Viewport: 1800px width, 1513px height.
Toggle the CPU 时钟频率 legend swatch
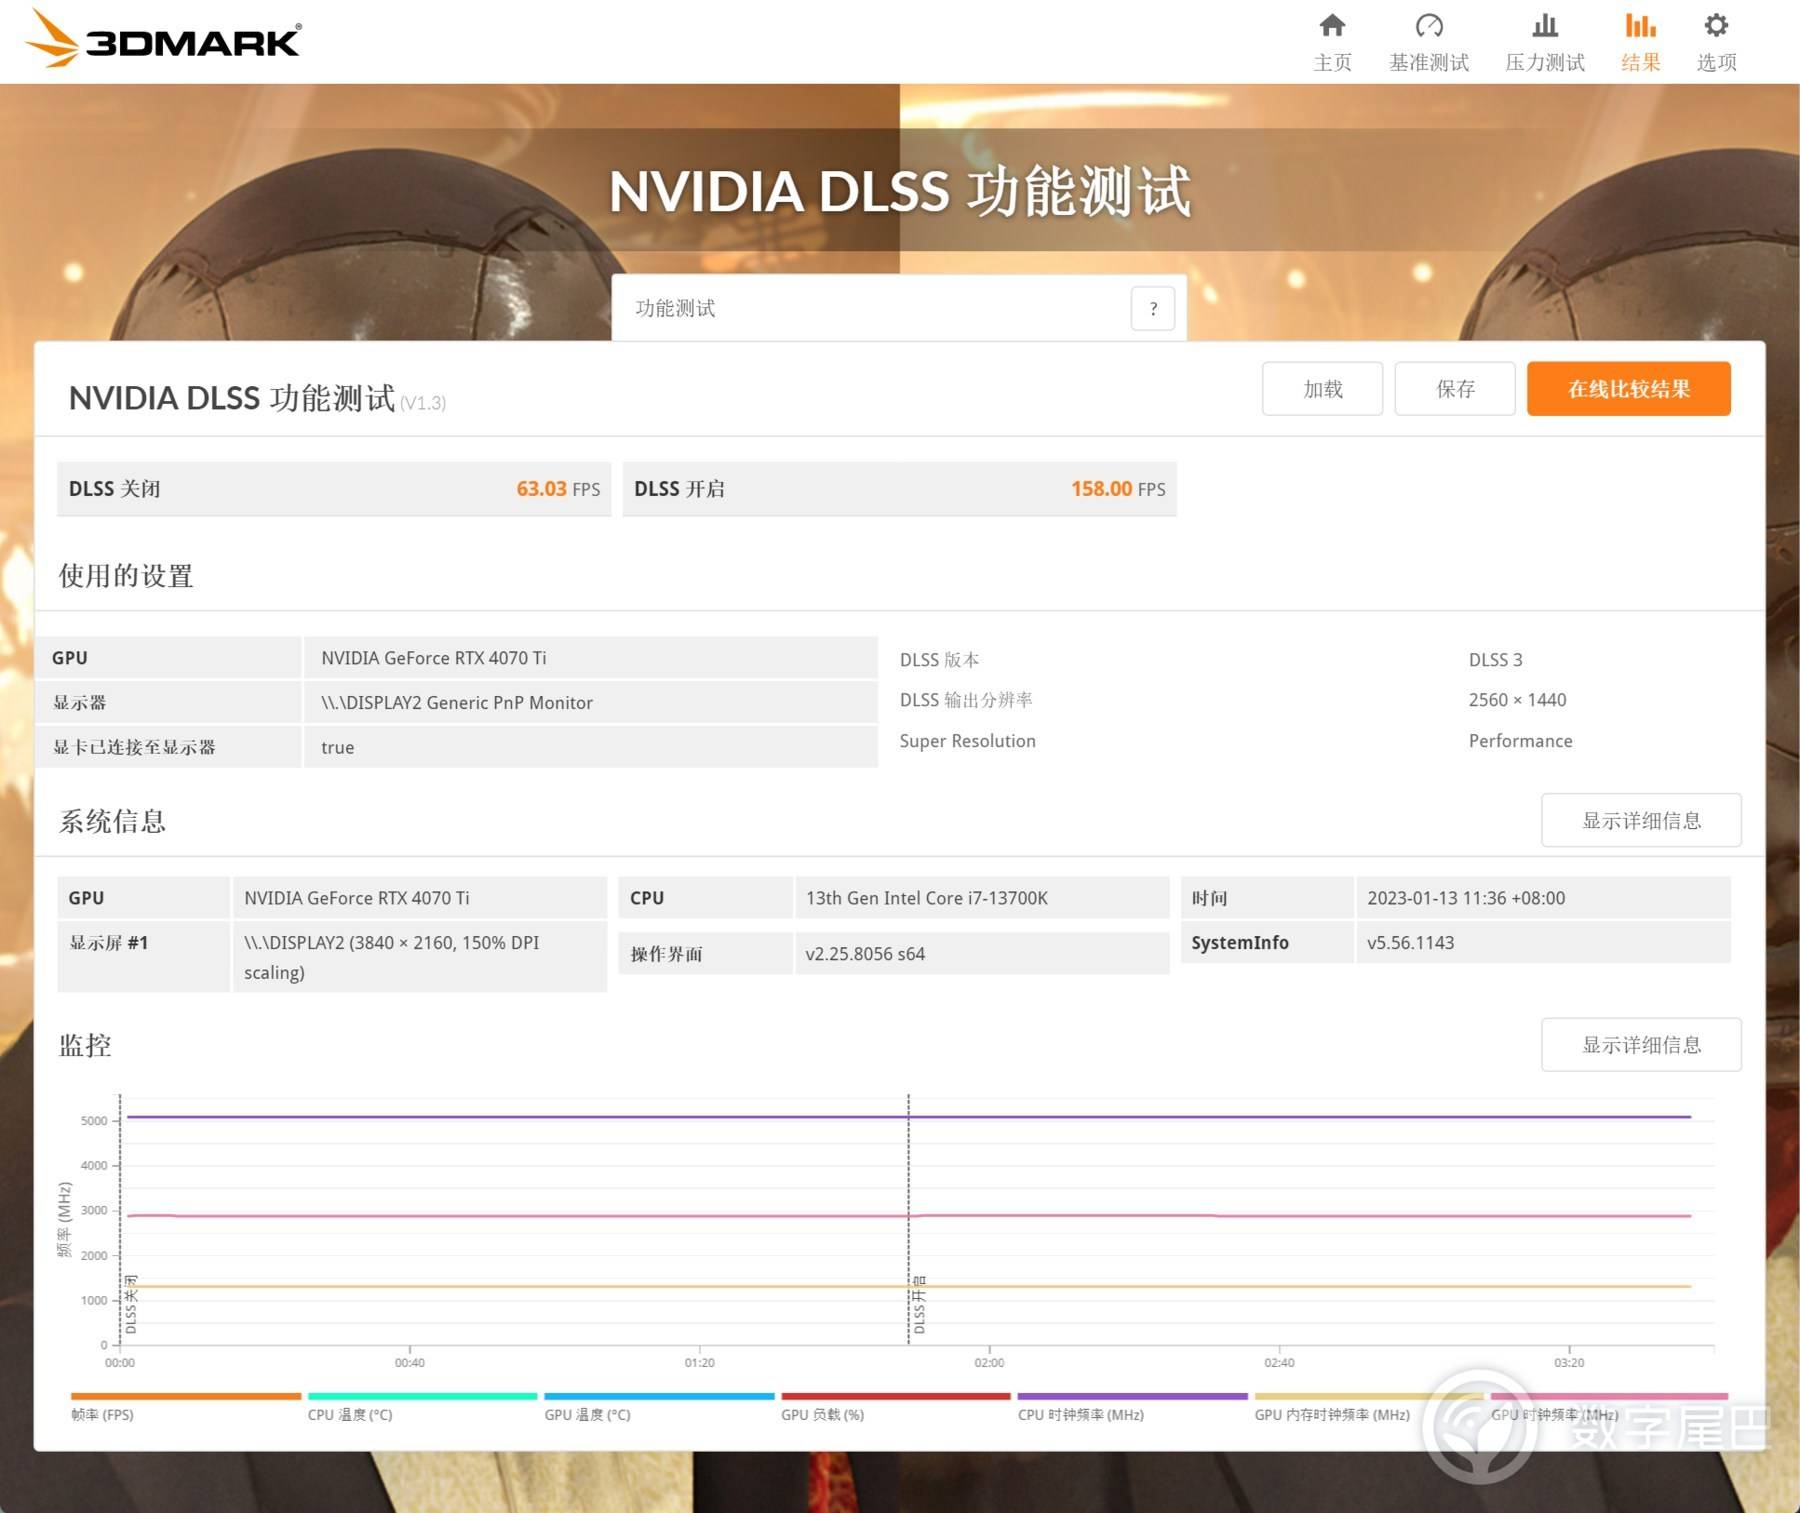[1132, 1396]
